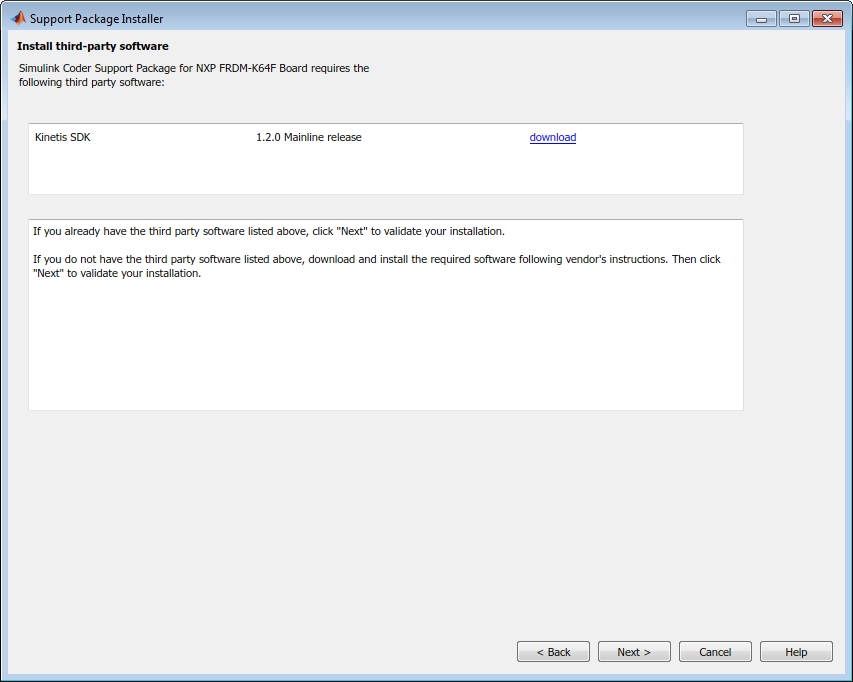Click the 'Support Package Installer' window title
The image size is (853, 682).
tap(96, 19)
